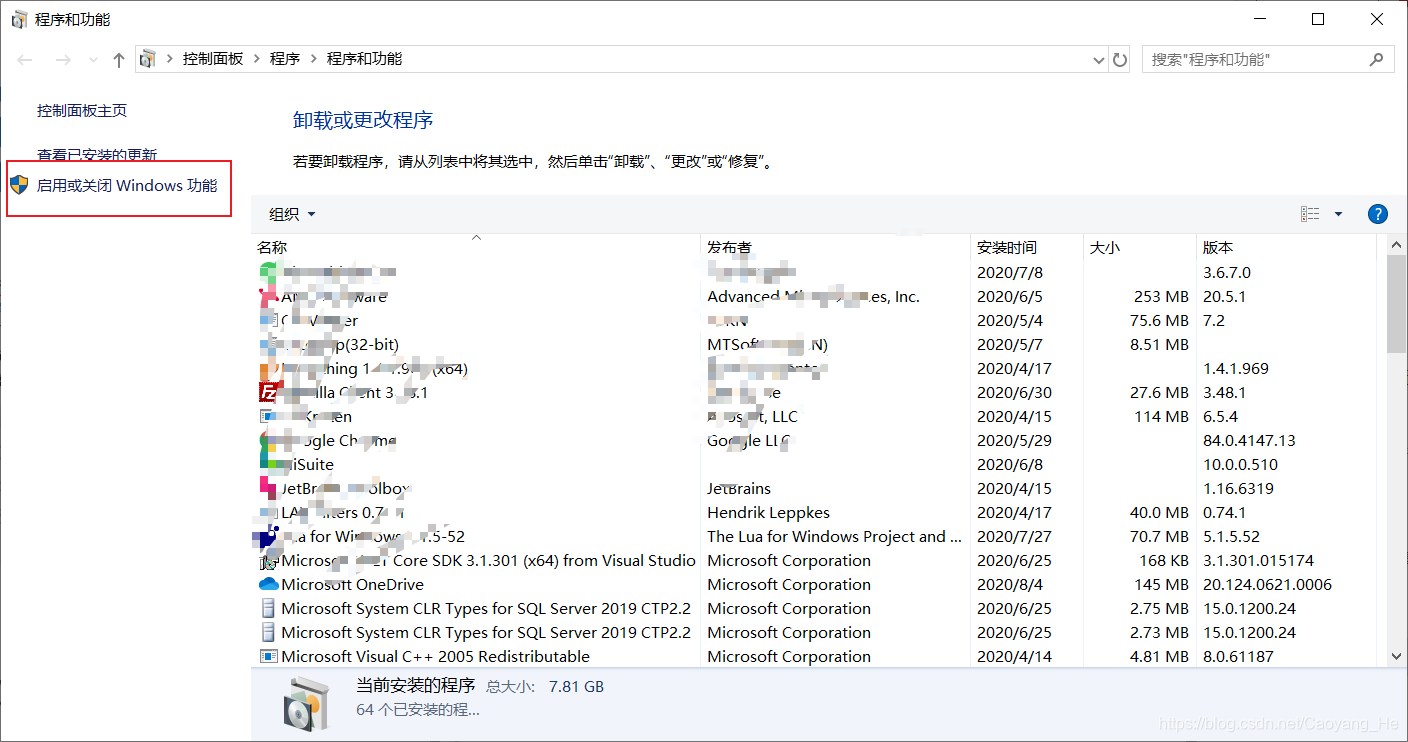Click the address bar Control Panel icon
This screenshot has height=742, width=1408.
tap(148, 59)
